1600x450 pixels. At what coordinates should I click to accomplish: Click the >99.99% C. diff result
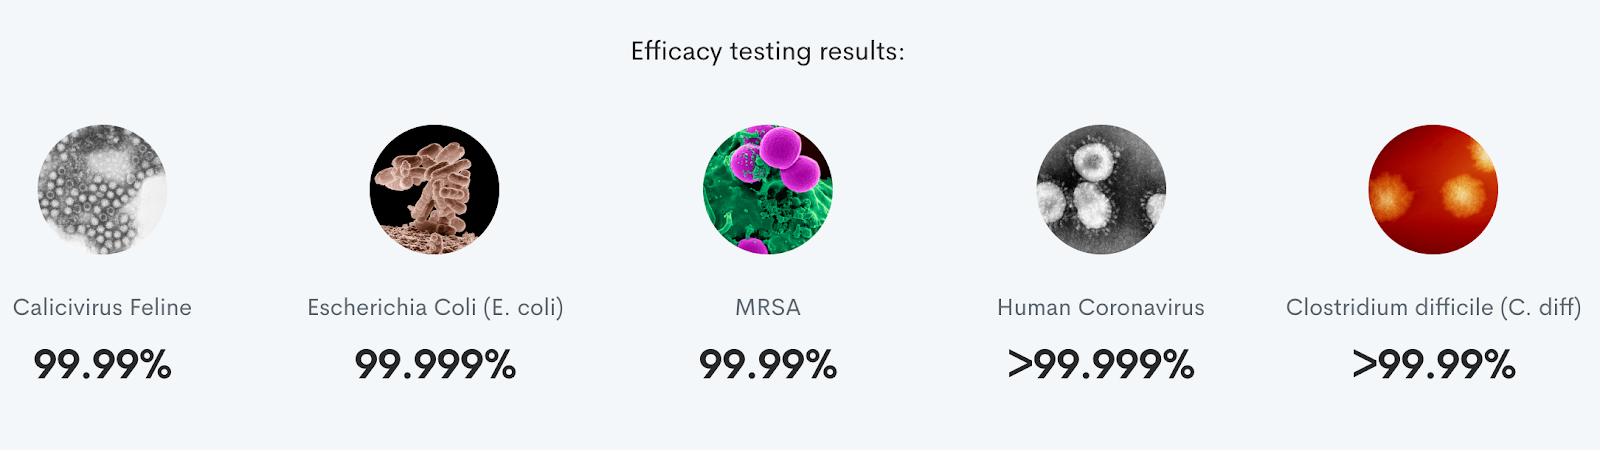pos(1434,364)
